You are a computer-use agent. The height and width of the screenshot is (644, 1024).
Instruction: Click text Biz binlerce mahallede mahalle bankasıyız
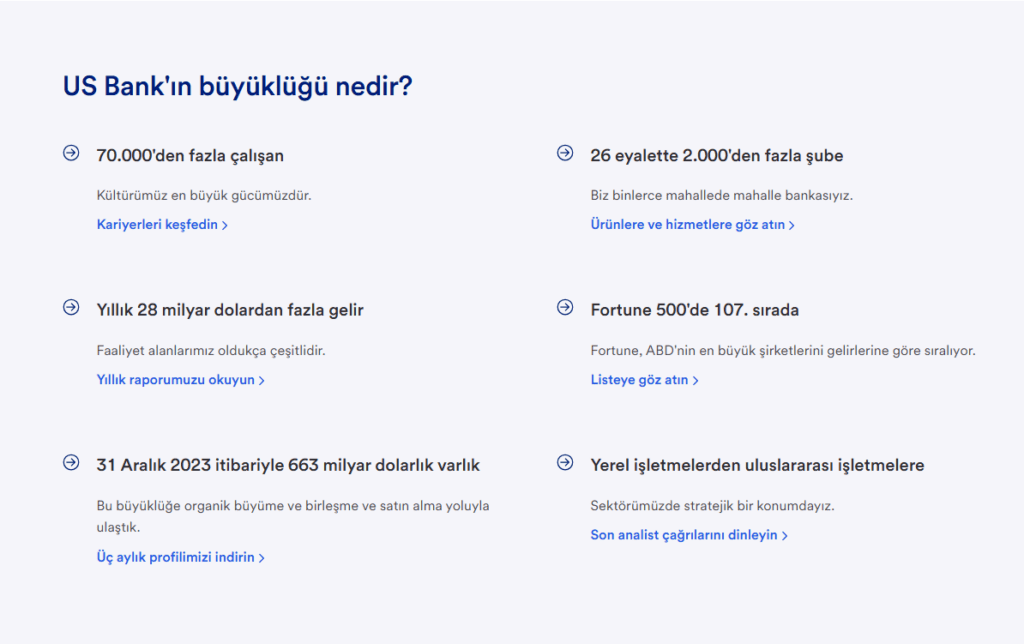click(722, 195)
